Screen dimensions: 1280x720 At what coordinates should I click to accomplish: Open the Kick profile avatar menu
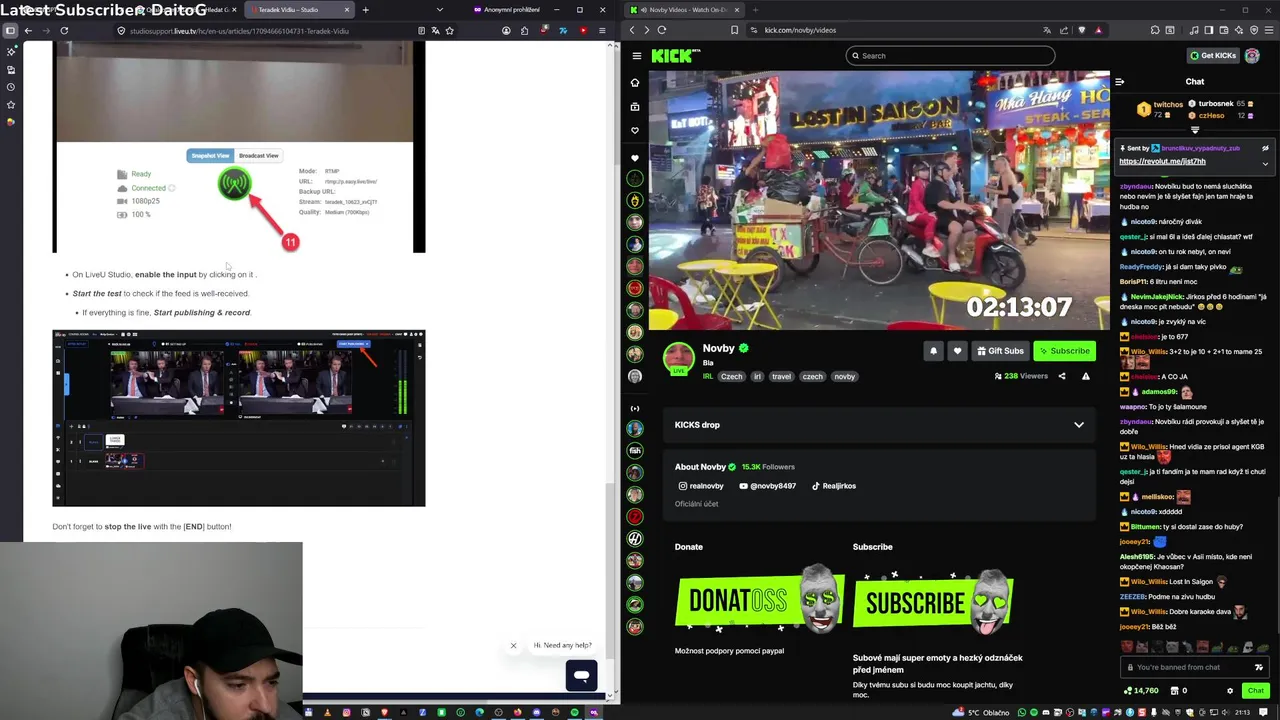click(x=1252, y=56)
